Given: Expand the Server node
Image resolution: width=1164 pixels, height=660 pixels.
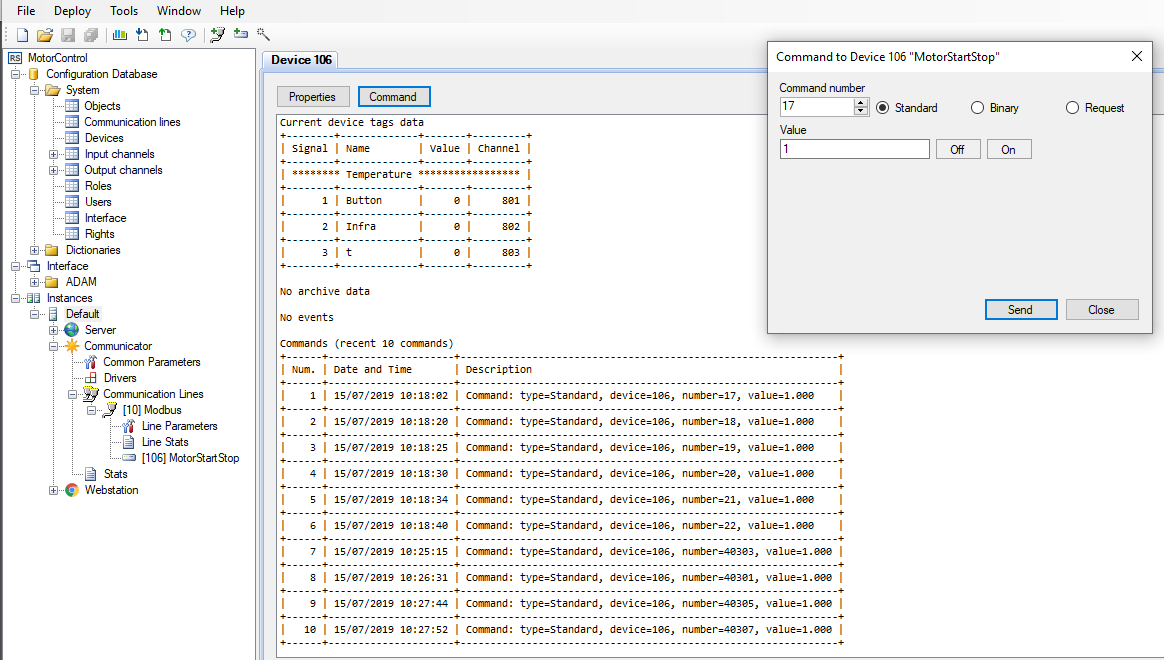Looking at the screenshot, I should pyautogui.click(x=53, y=330).
